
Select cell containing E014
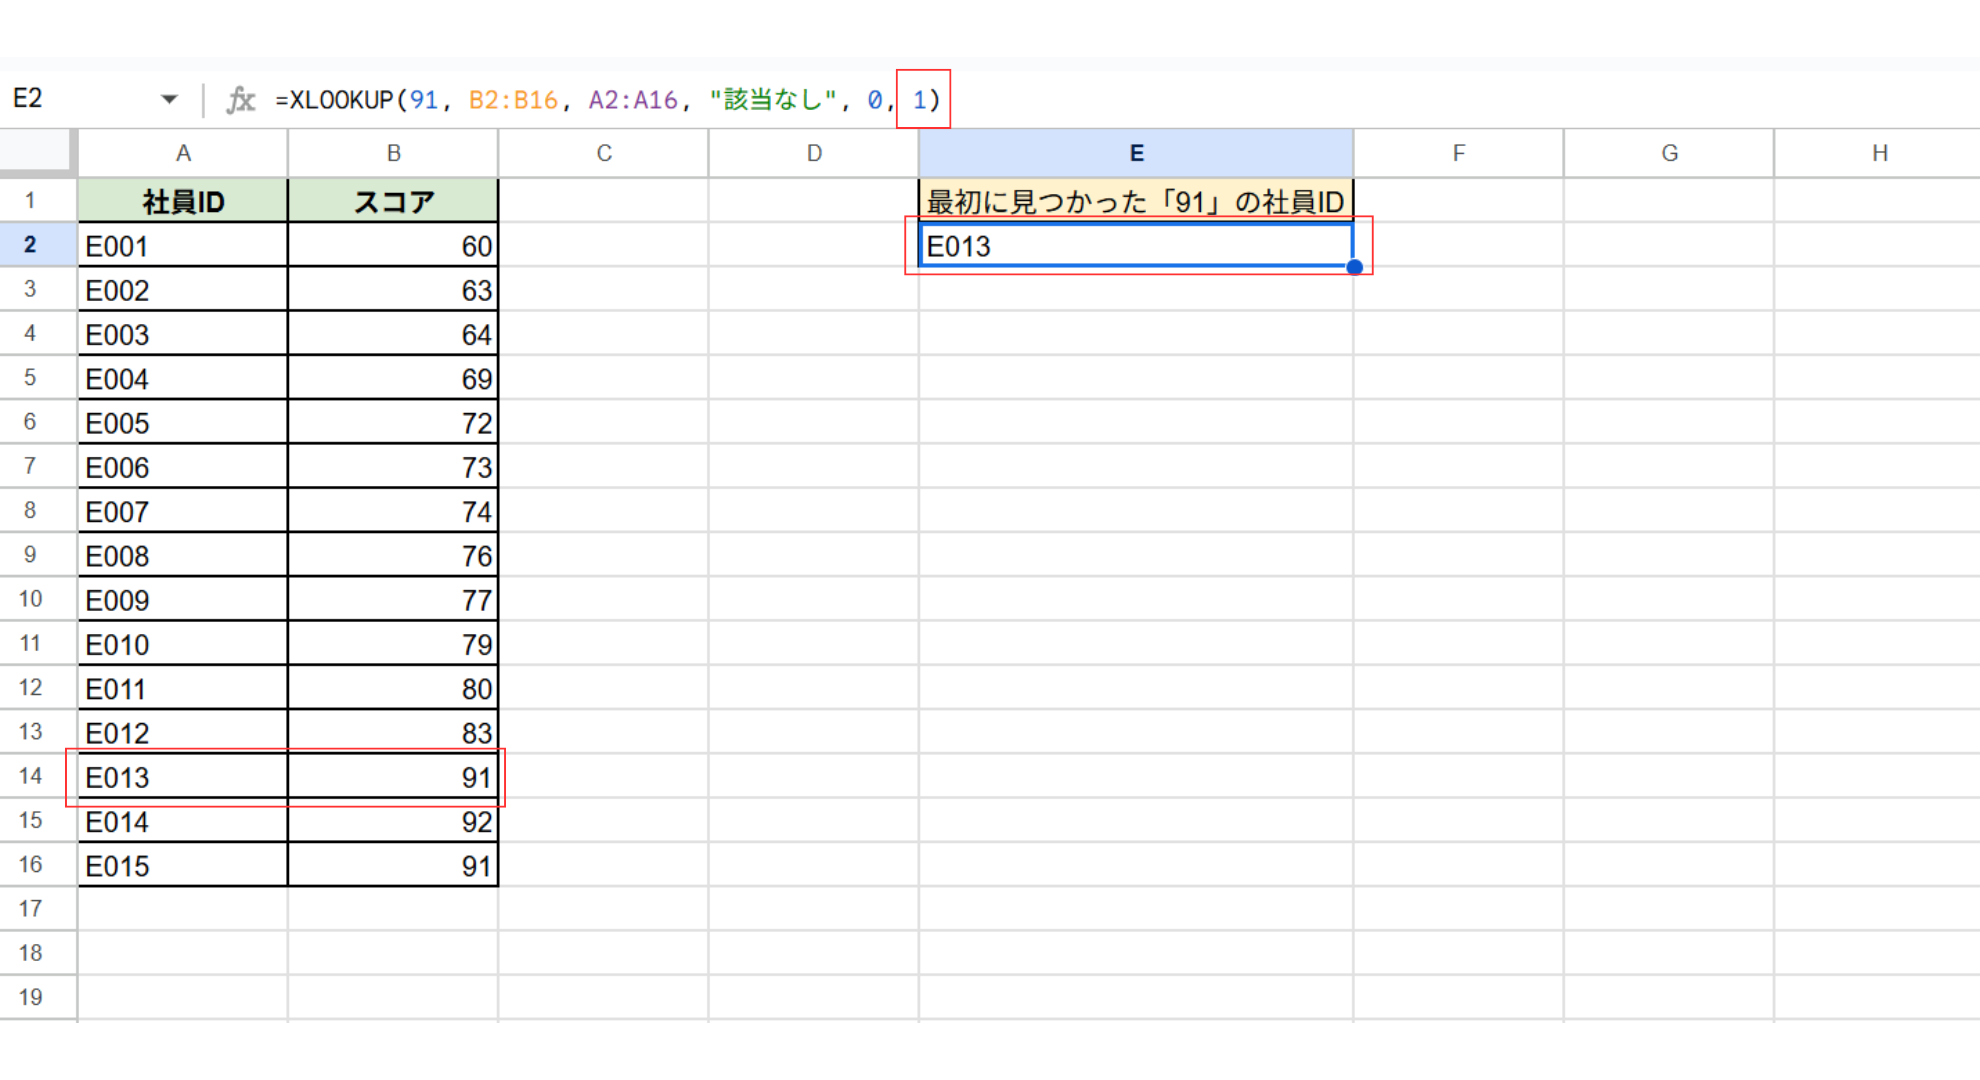[183, 821]
